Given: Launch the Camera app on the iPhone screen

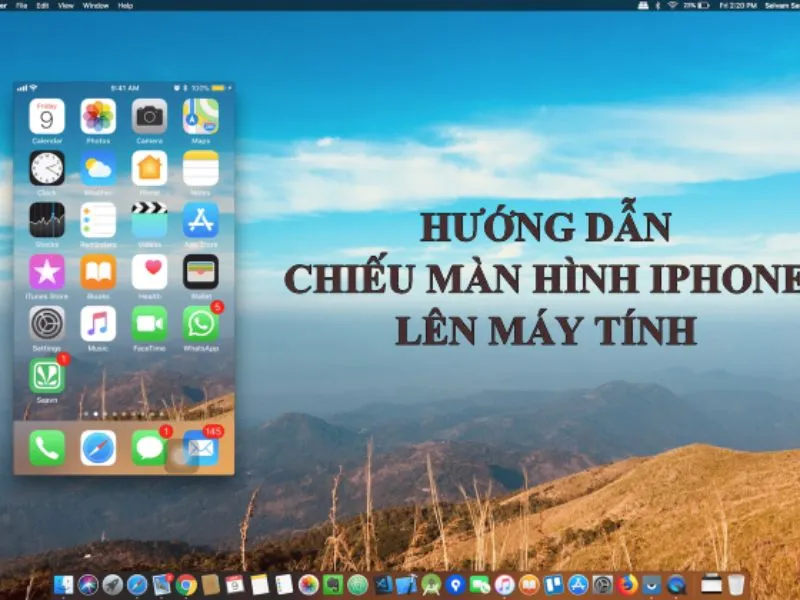Looking at the screenshot, I should (x=149, y=117).
